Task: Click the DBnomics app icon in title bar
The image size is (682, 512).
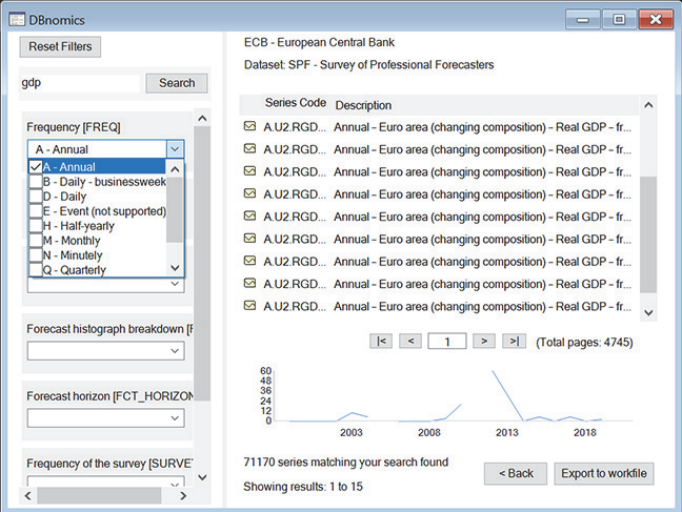Action: [x=17, y=20]
